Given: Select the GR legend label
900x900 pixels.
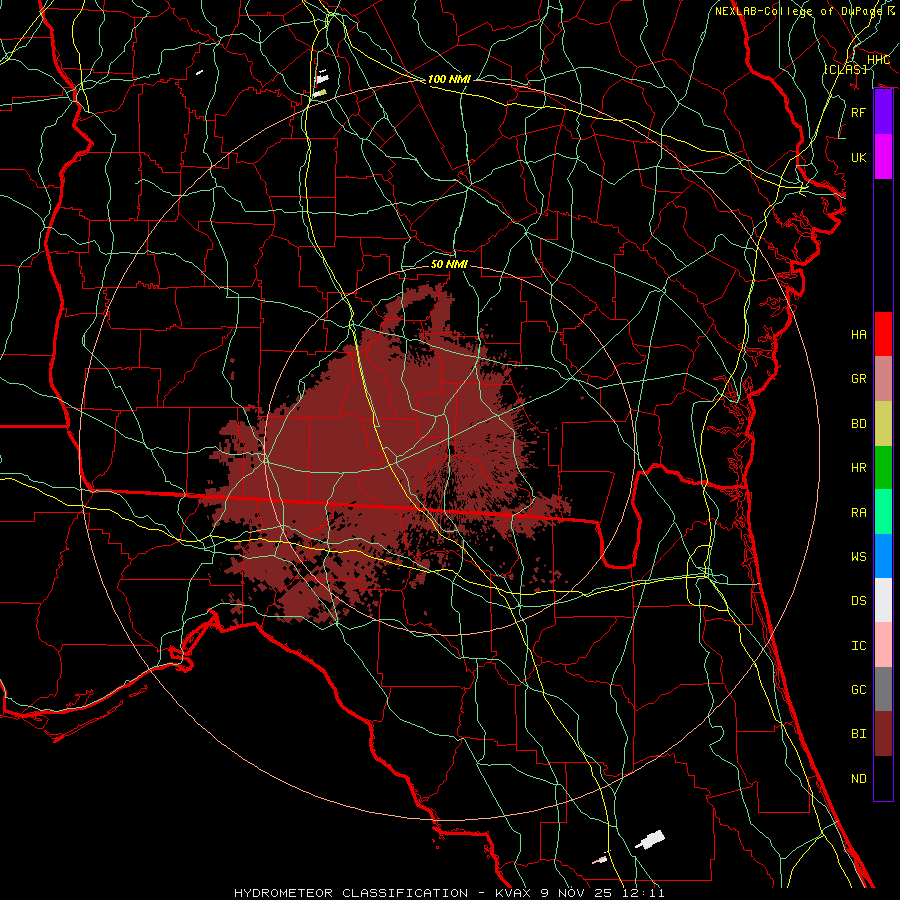Looking at the screenshot, I should click(859, 379).
